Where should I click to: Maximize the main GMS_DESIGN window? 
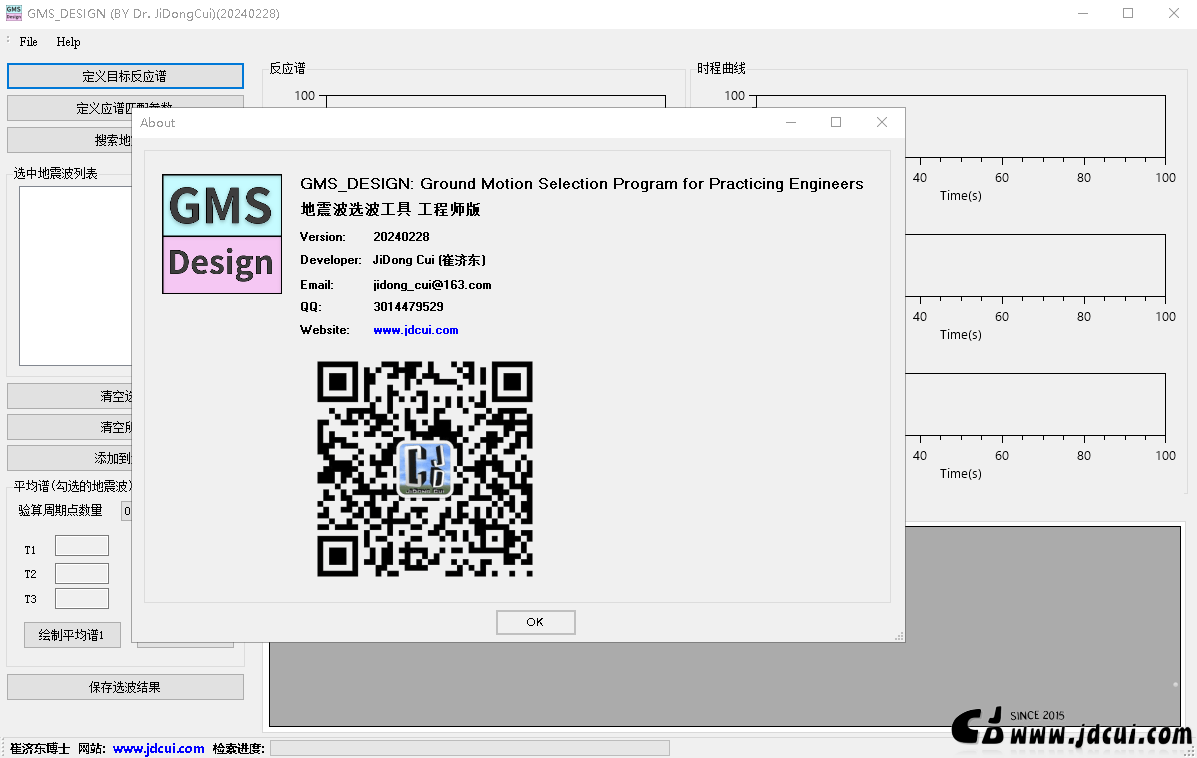[1128, 13]
